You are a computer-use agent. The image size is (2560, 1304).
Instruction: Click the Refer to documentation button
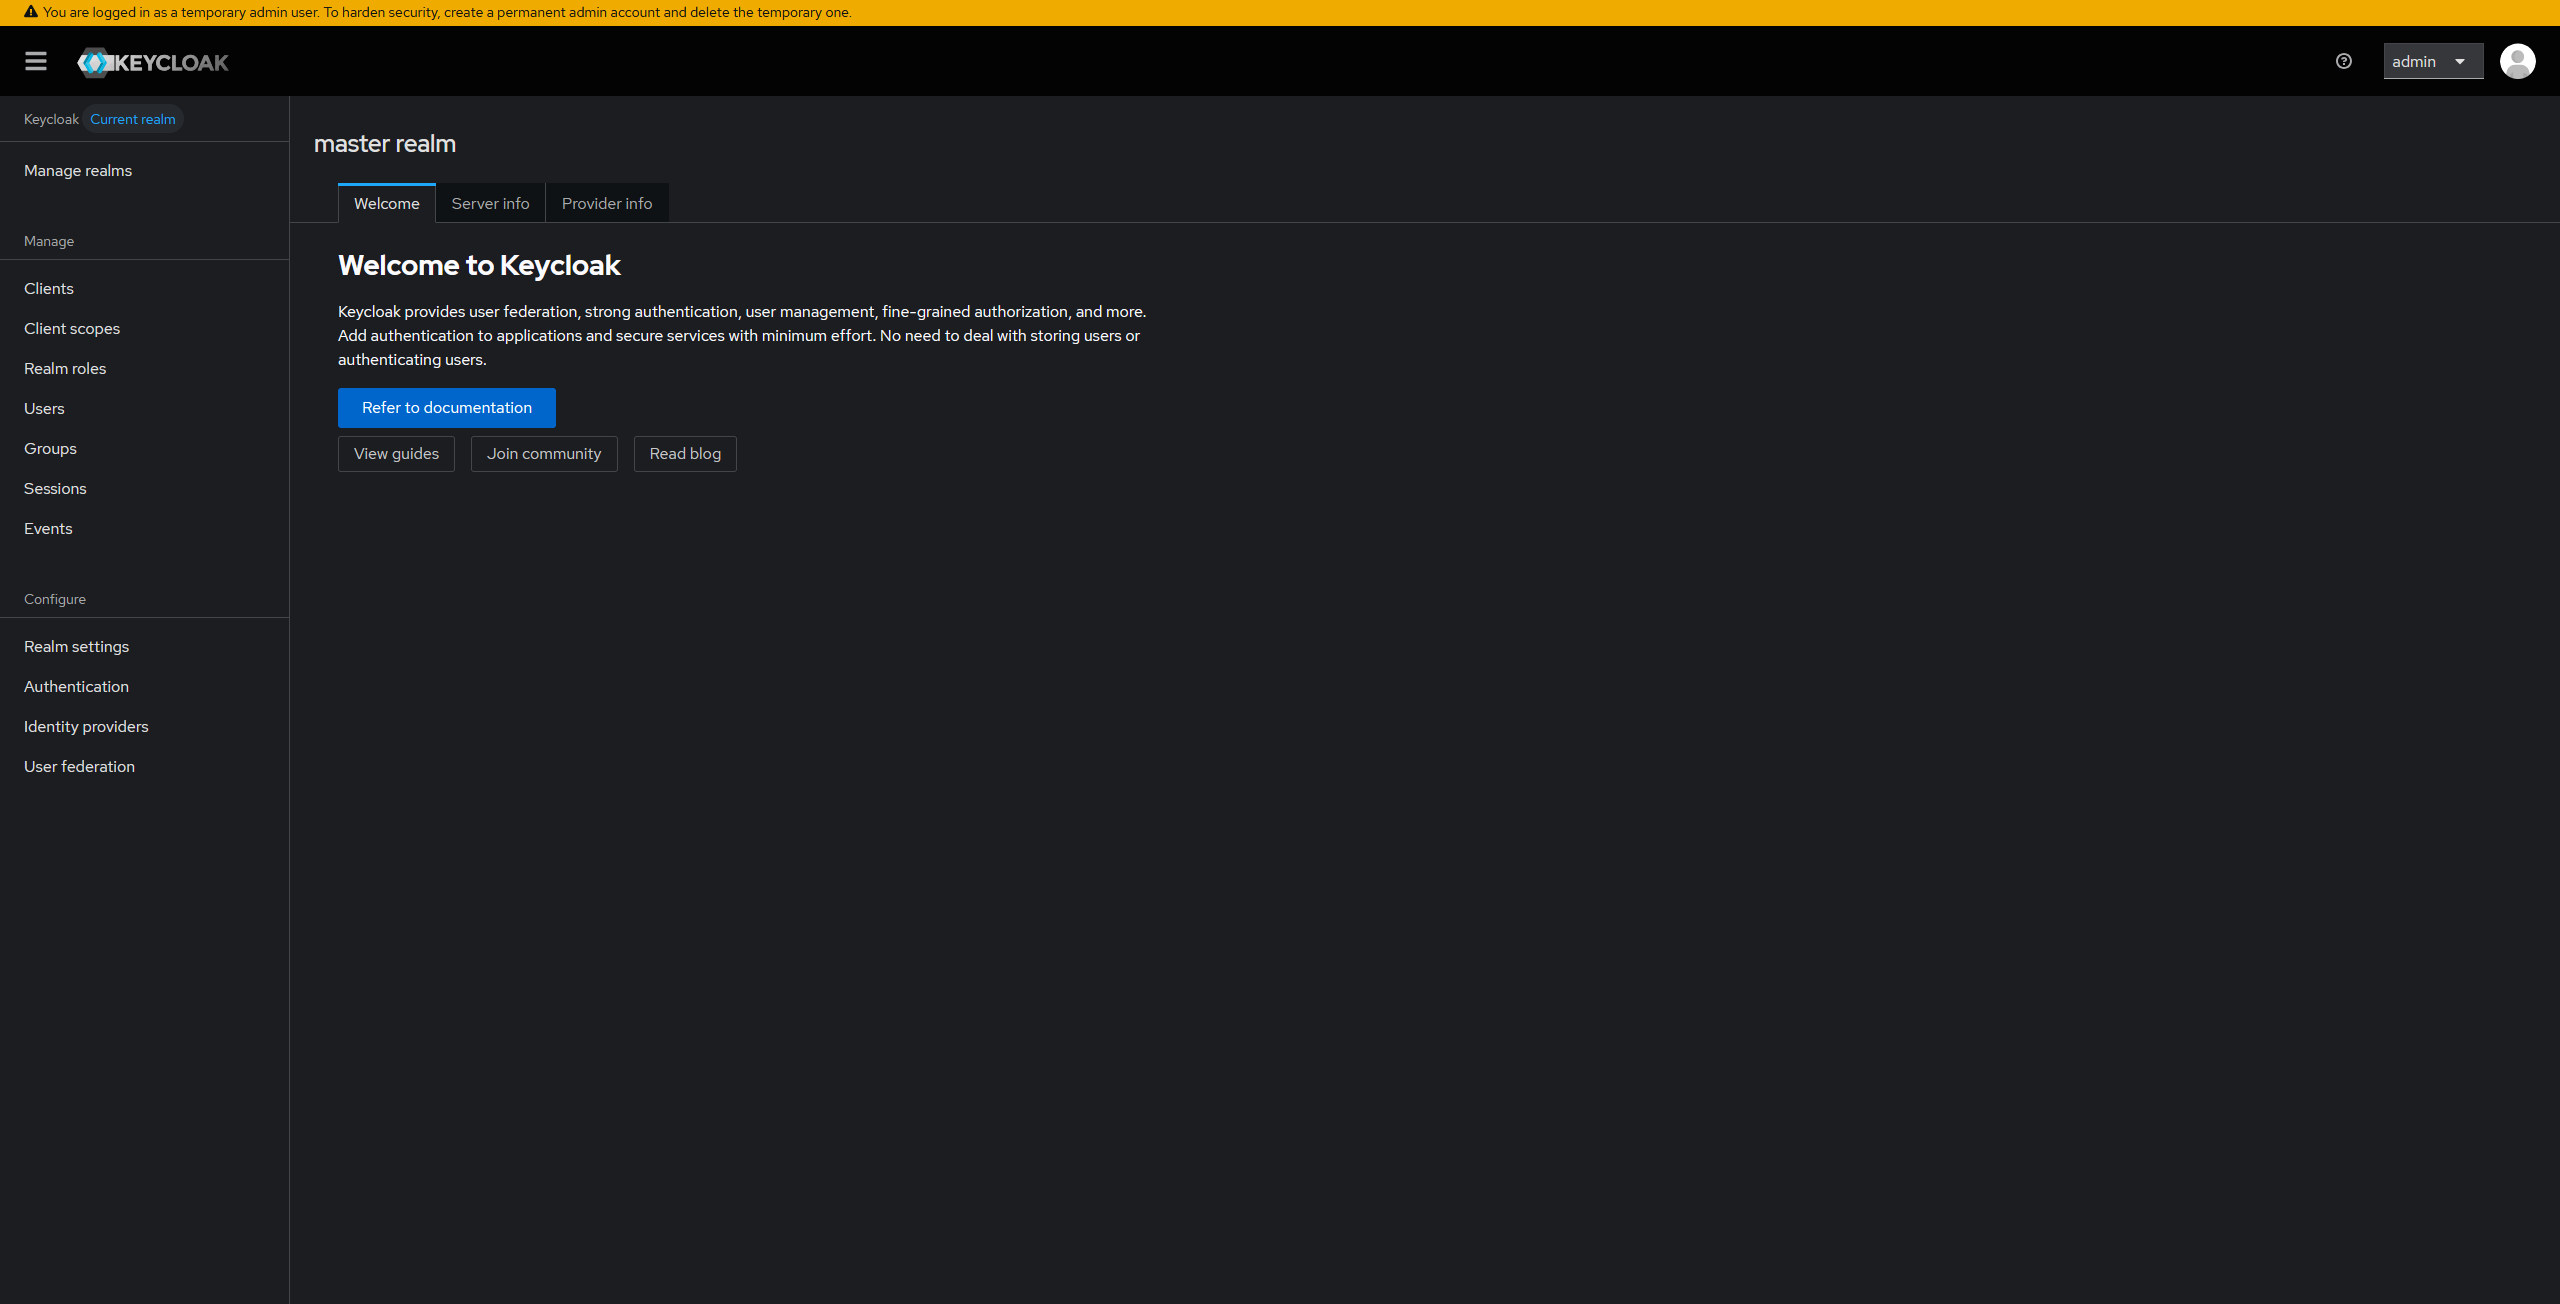click(447, 408)
